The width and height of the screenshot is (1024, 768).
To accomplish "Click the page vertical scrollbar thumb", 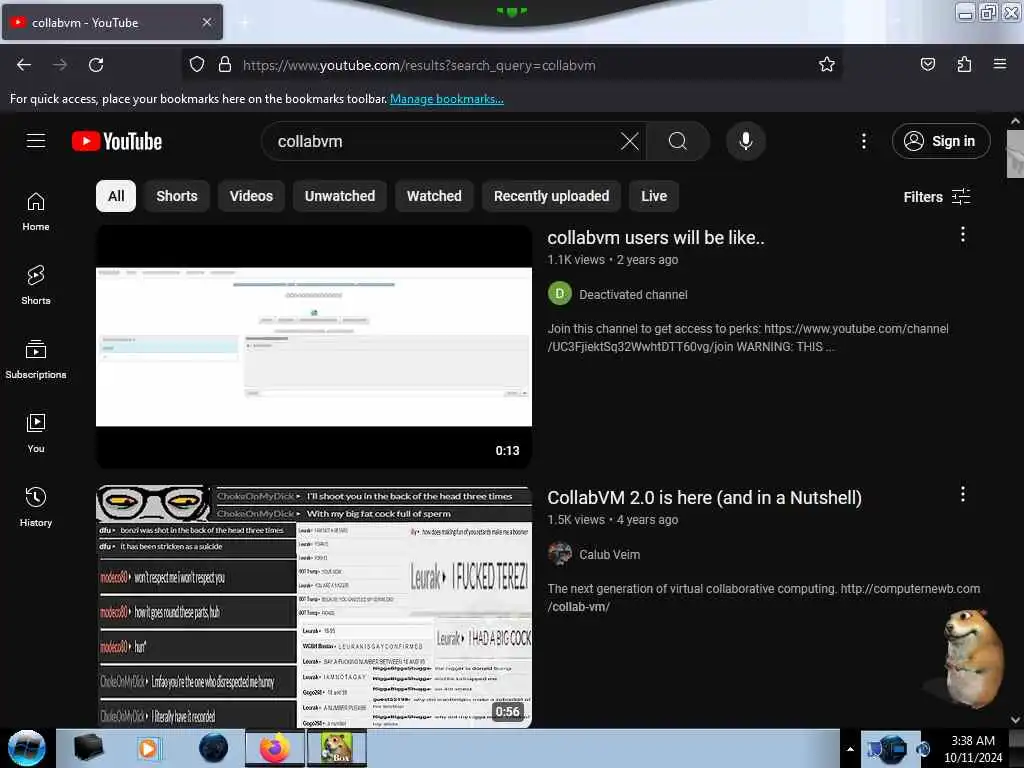I will [1015, 153].
